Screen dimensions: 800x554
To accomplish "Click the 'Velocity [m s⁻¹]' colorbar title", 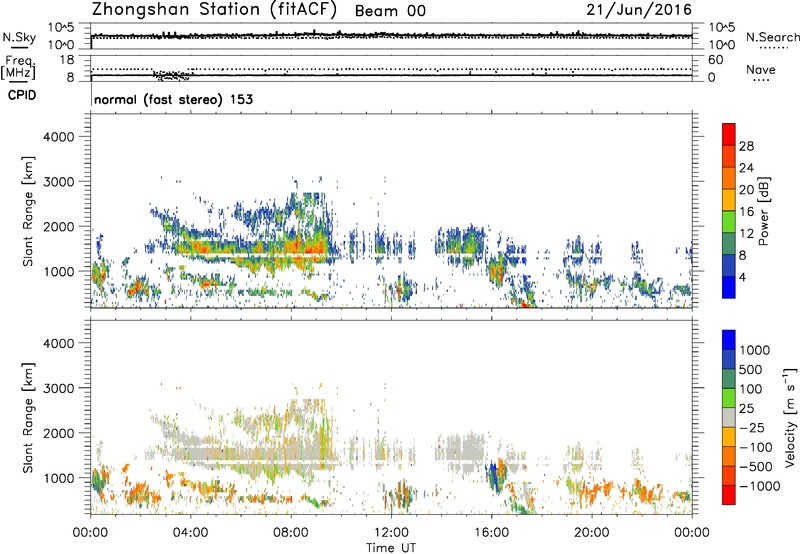I will 790,417.
